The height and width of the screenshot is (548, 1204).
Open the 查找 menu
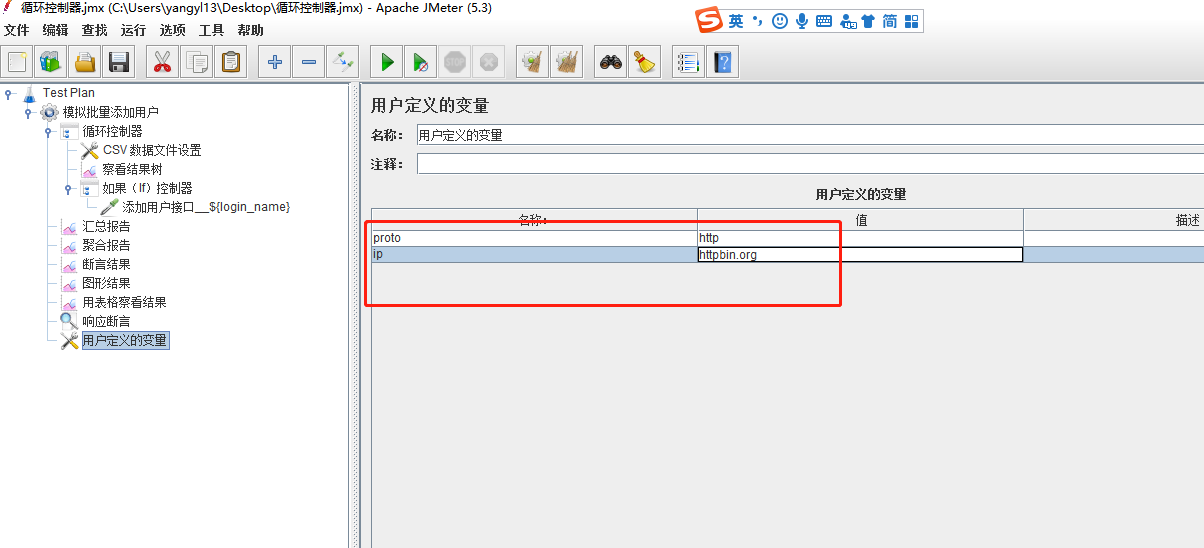click(x=94, y=30)
